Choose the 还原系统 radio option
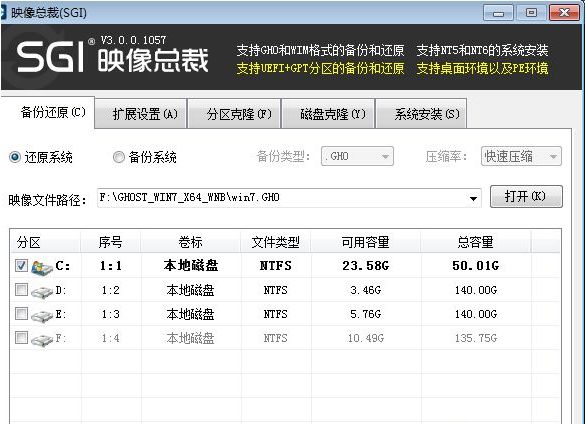The image size is (585, 424). tap(15, 157)
